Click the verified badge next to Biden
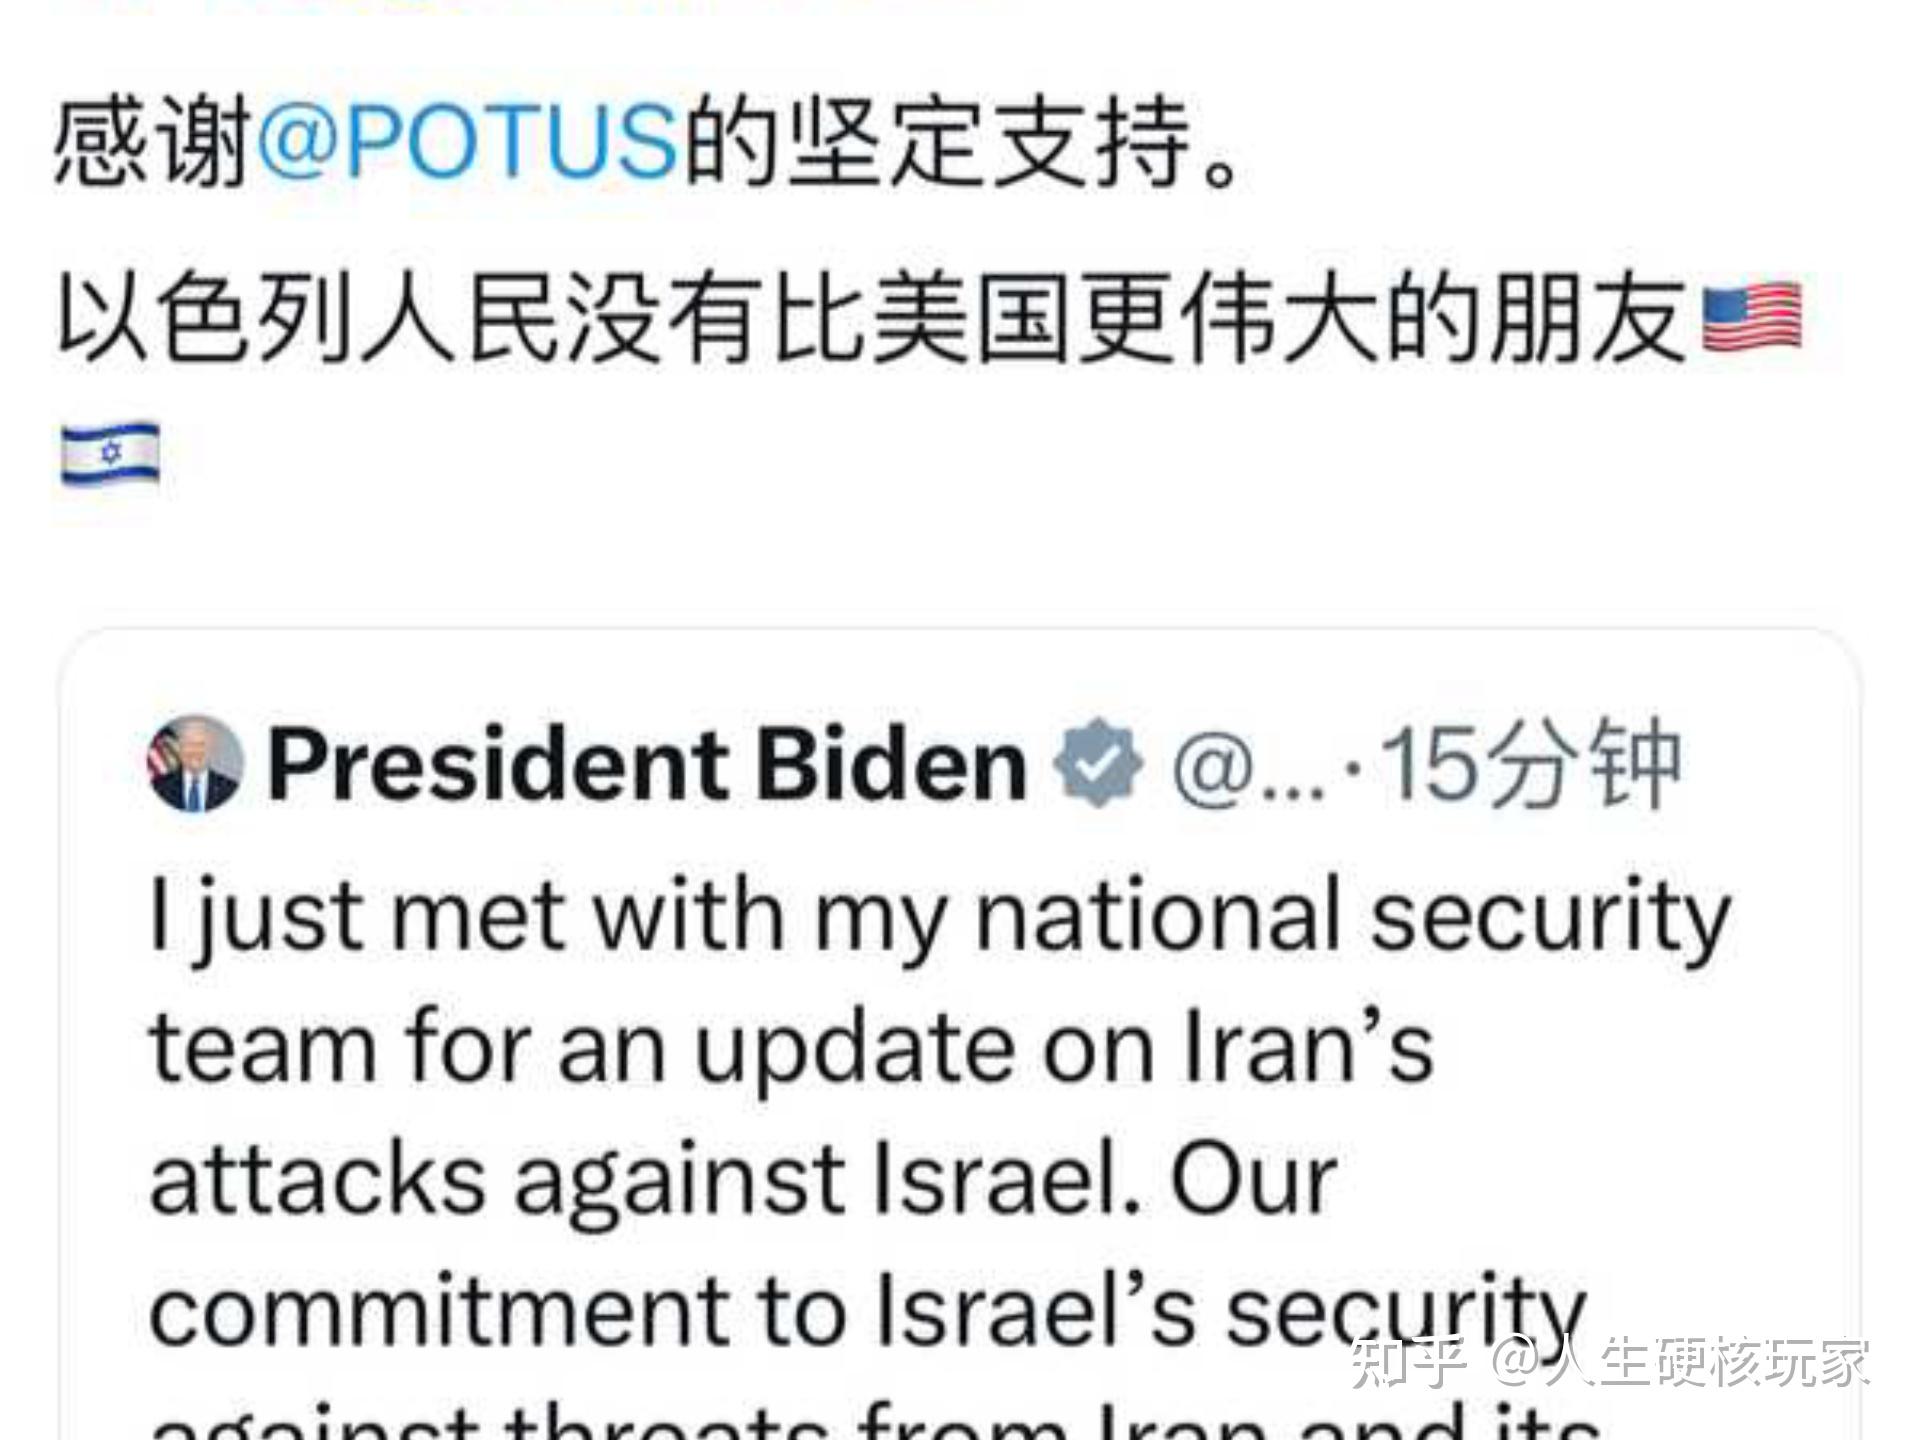The image size is (1920, 1440). 1098,763
